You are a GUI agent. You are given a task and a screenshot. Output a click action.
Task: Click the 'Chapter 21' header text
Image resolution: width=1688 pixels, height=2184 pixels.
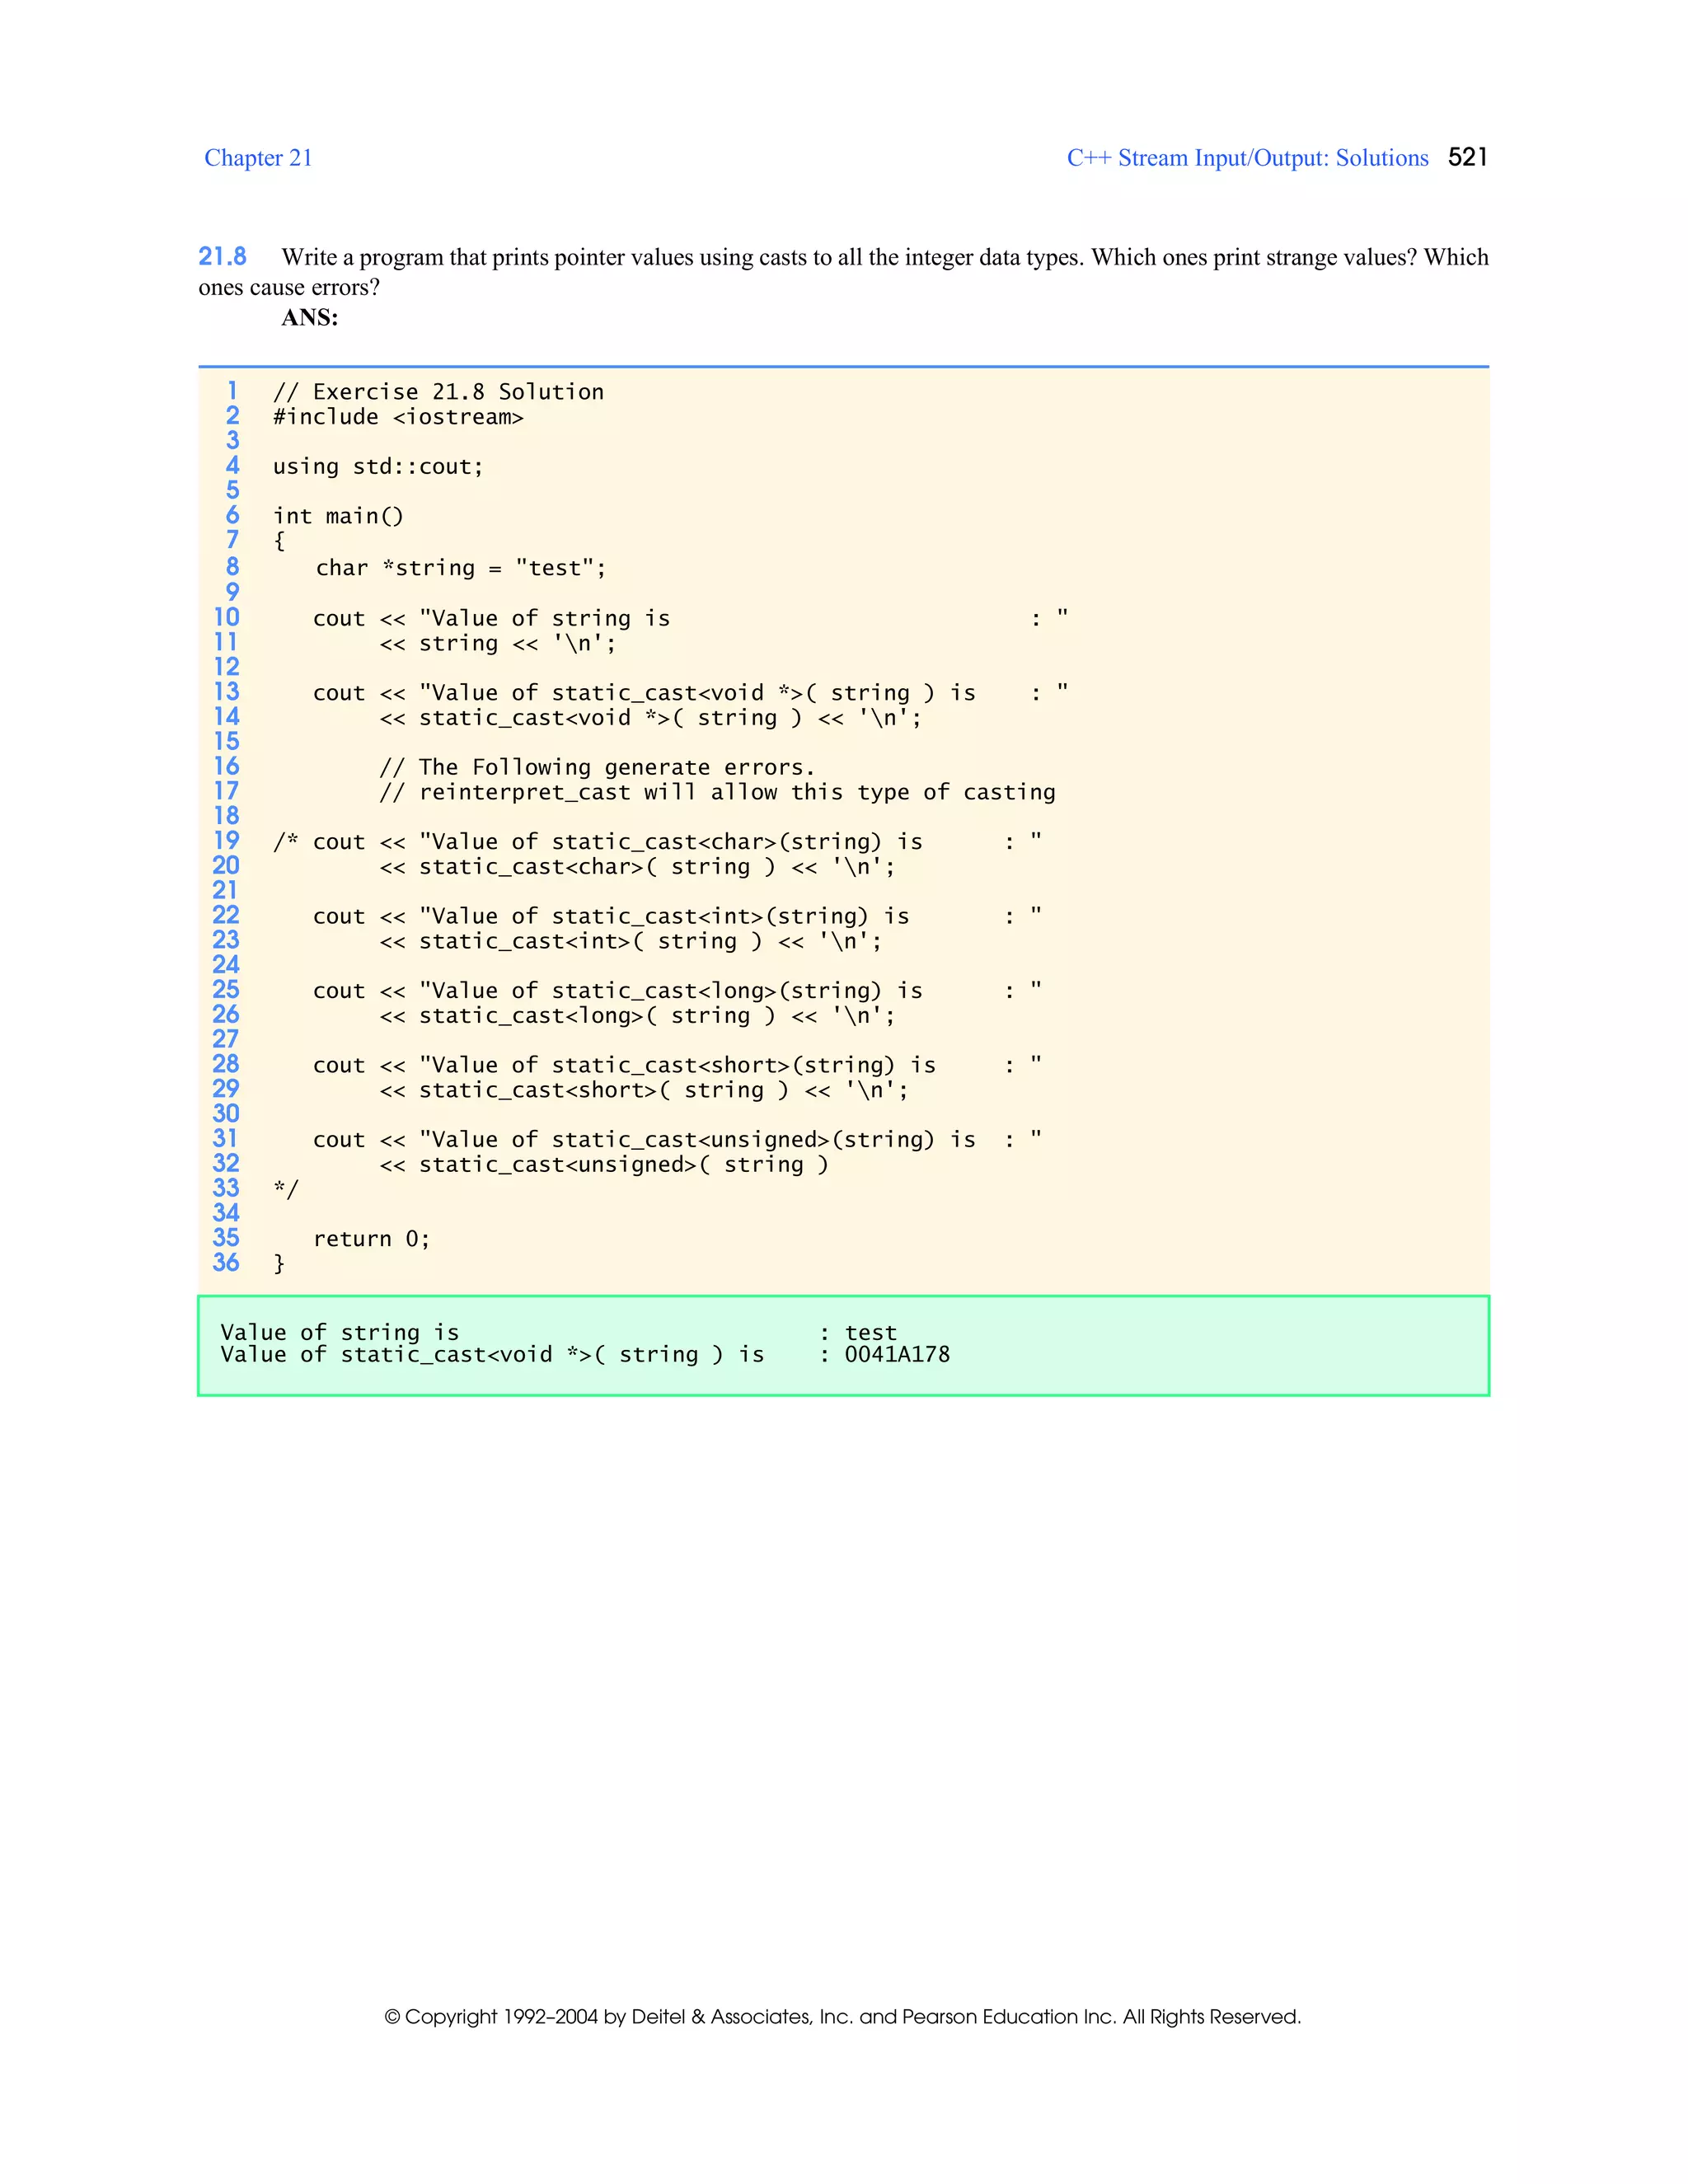(258, 158)
